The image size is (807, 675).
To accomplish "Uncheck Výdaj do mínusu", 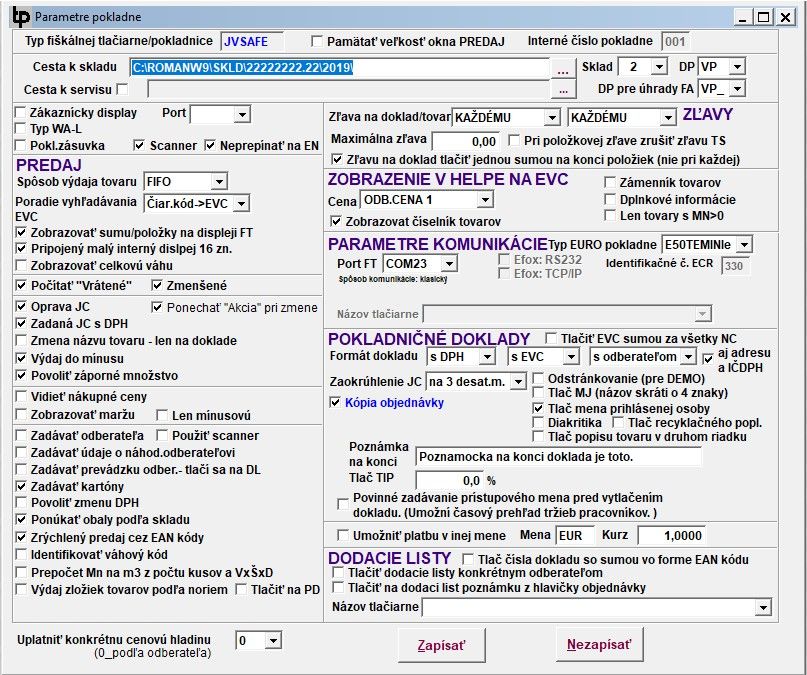I will point(21,358).
